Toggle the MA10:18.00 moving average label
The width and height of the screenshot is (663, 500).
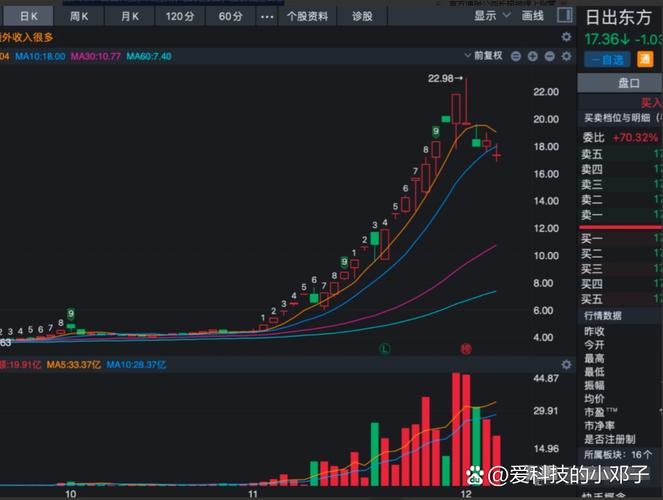(40, 56)
